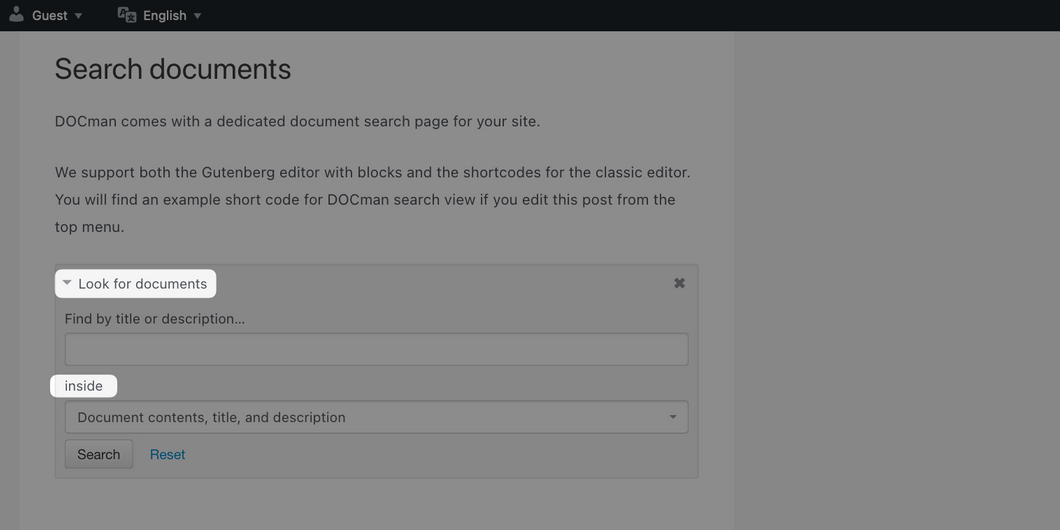Viewport: 1060px width, 530px height.
Task: Open the English language dropdown arrow
Action: click(197, 16)
